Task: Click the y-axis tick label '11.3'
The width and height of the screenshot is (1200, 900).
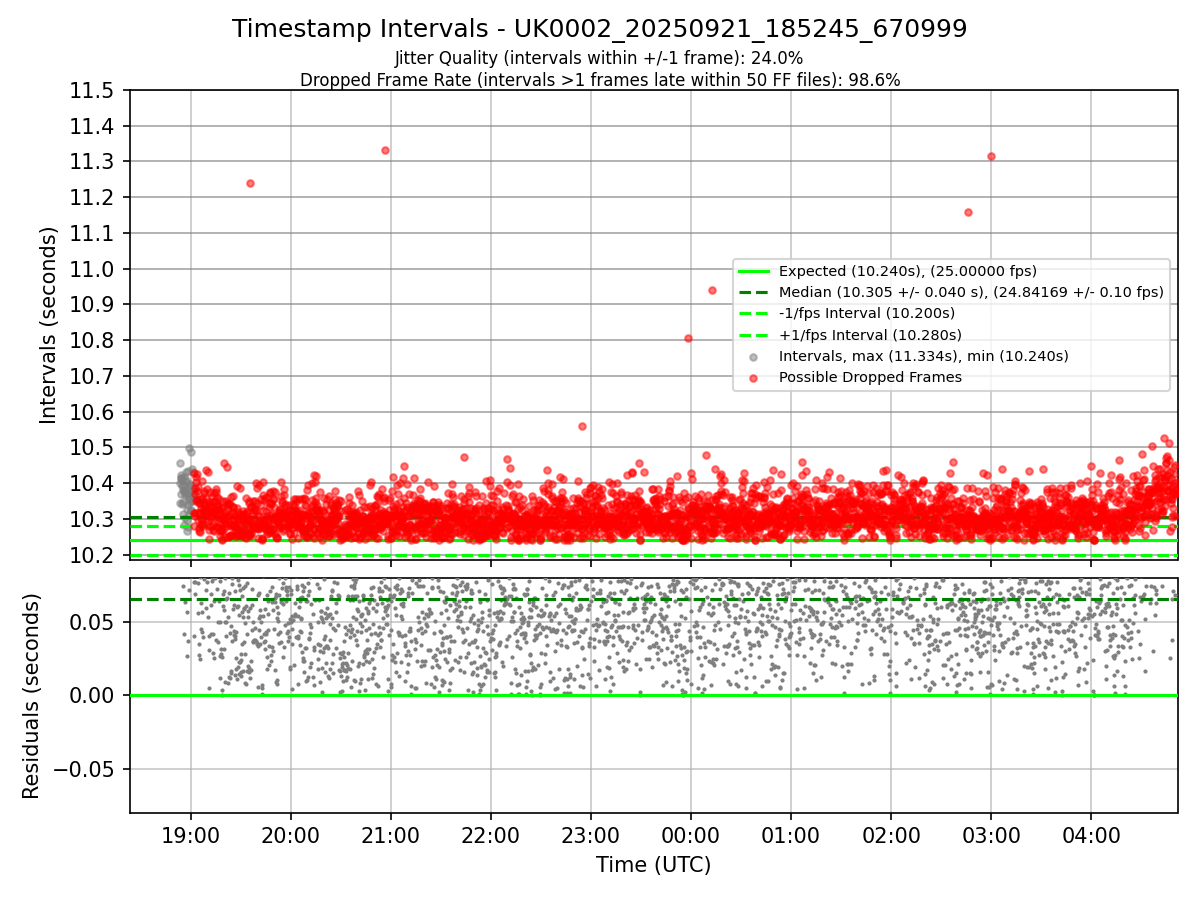Action: pyautogui.click(x=94, y=162)
